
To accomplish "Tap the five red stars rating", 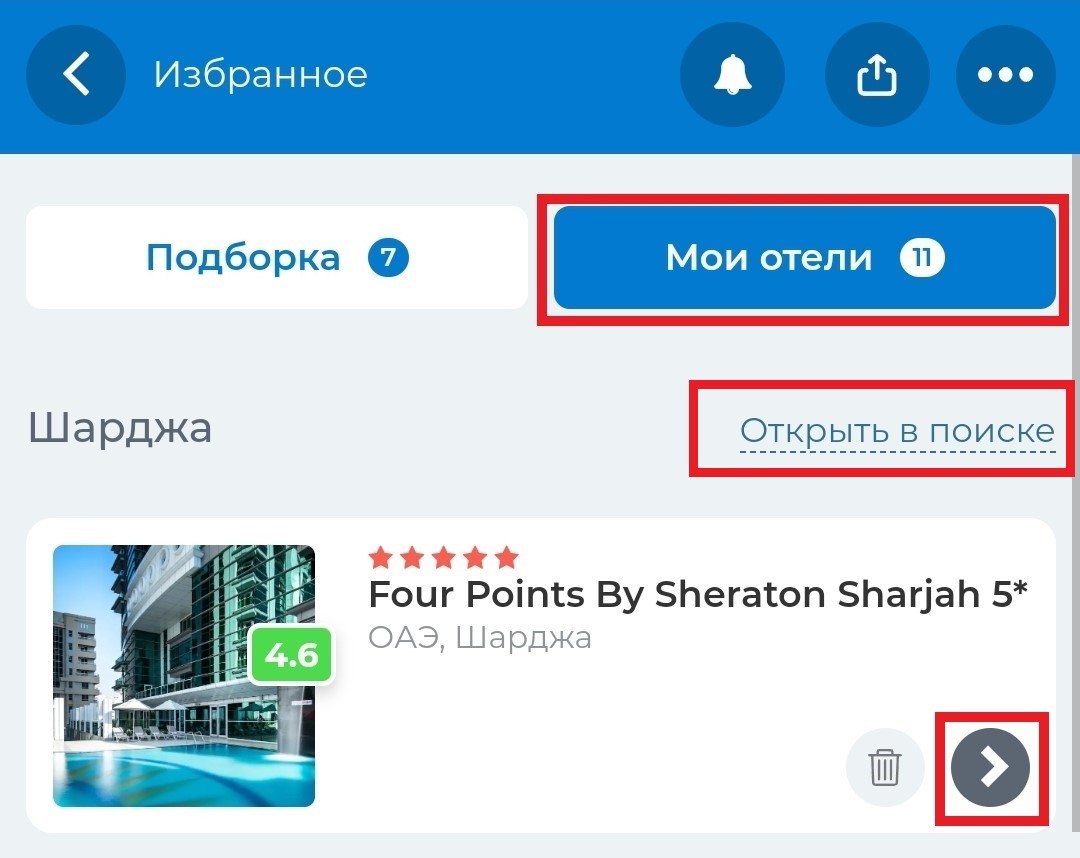I will click(x=444, y=557).
